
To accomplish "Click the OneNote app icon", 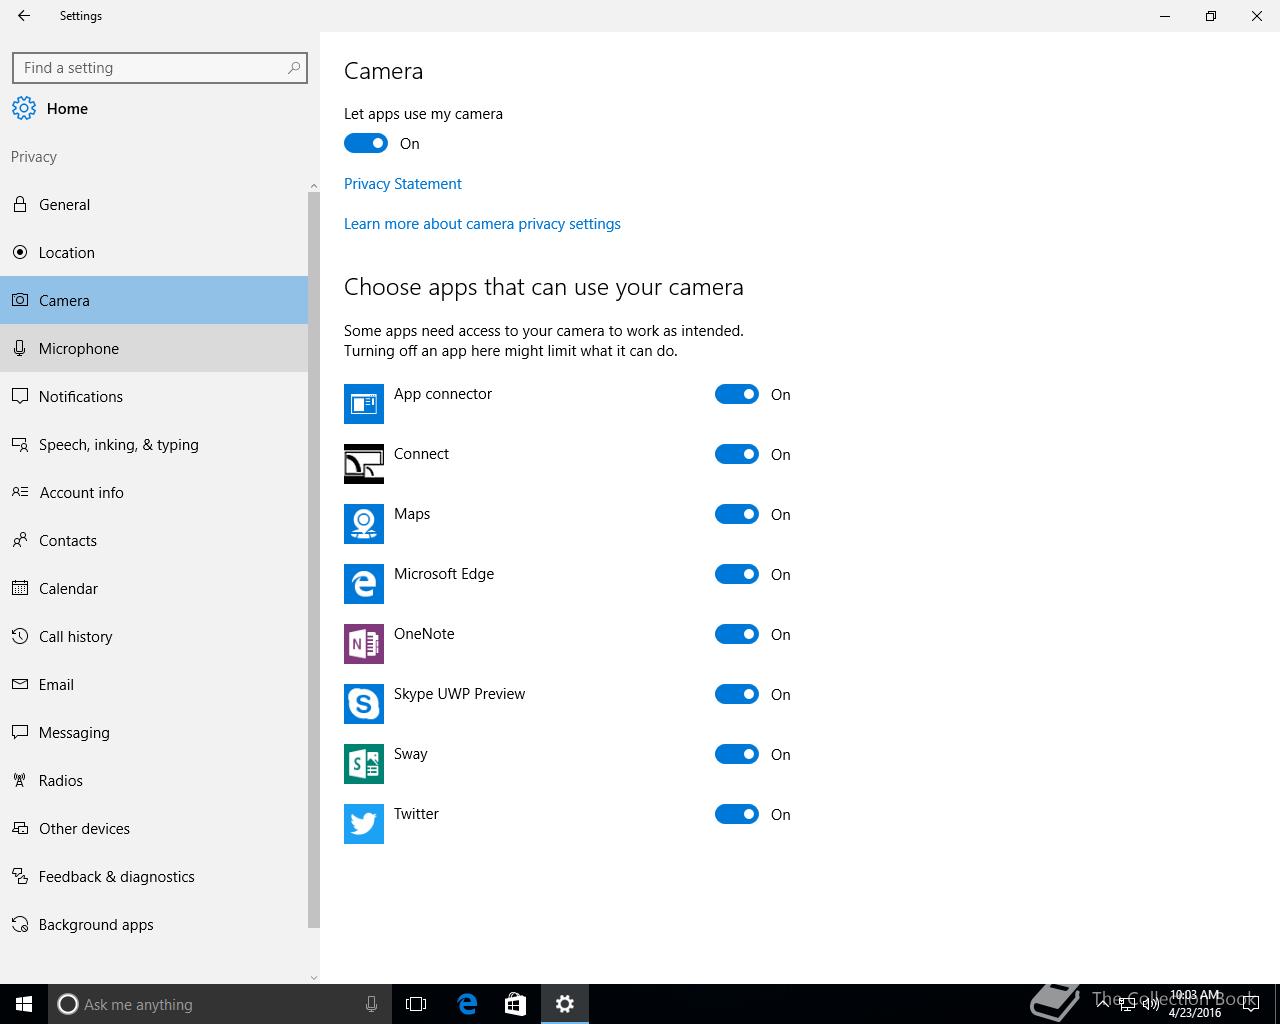I will (364, 644).
